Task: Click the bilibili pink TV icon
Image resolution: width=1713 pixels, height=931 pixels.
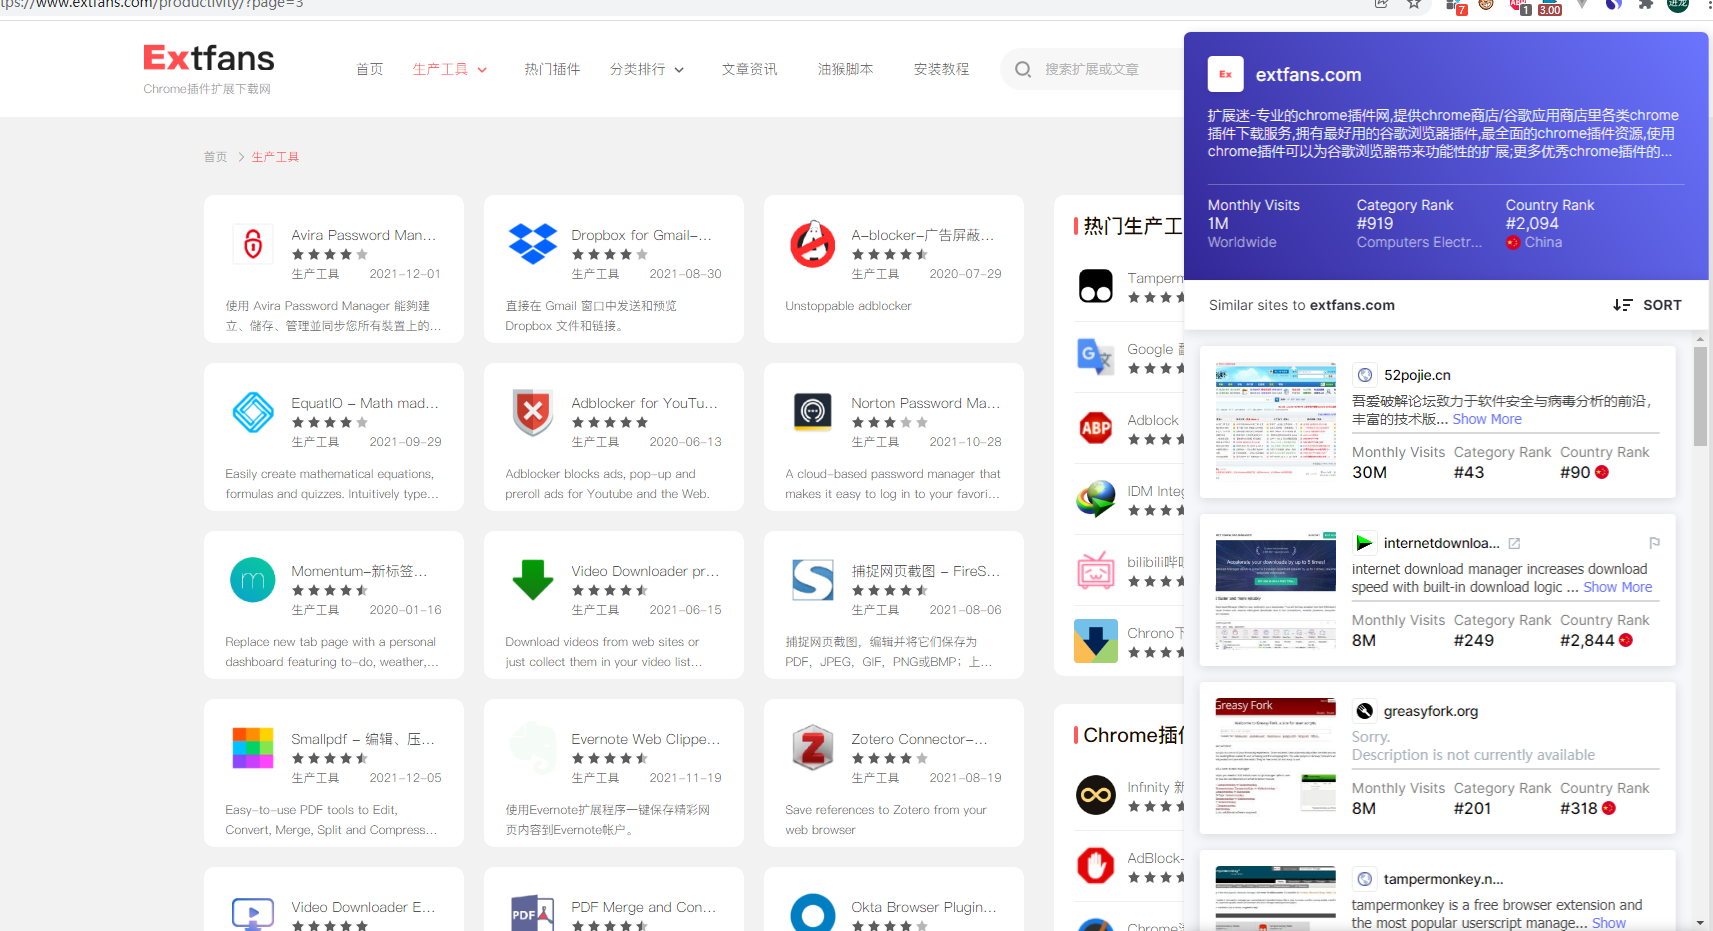Action: [1096, 570]
